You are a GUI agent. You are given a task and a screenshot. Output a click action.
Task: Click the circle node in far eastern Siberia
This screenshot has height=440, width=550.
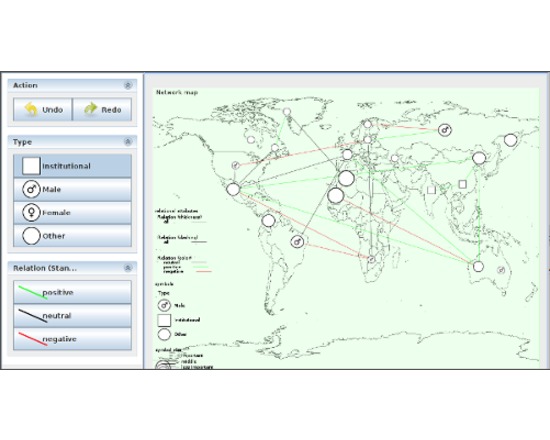pyautogui.click(x=510, y=140)
